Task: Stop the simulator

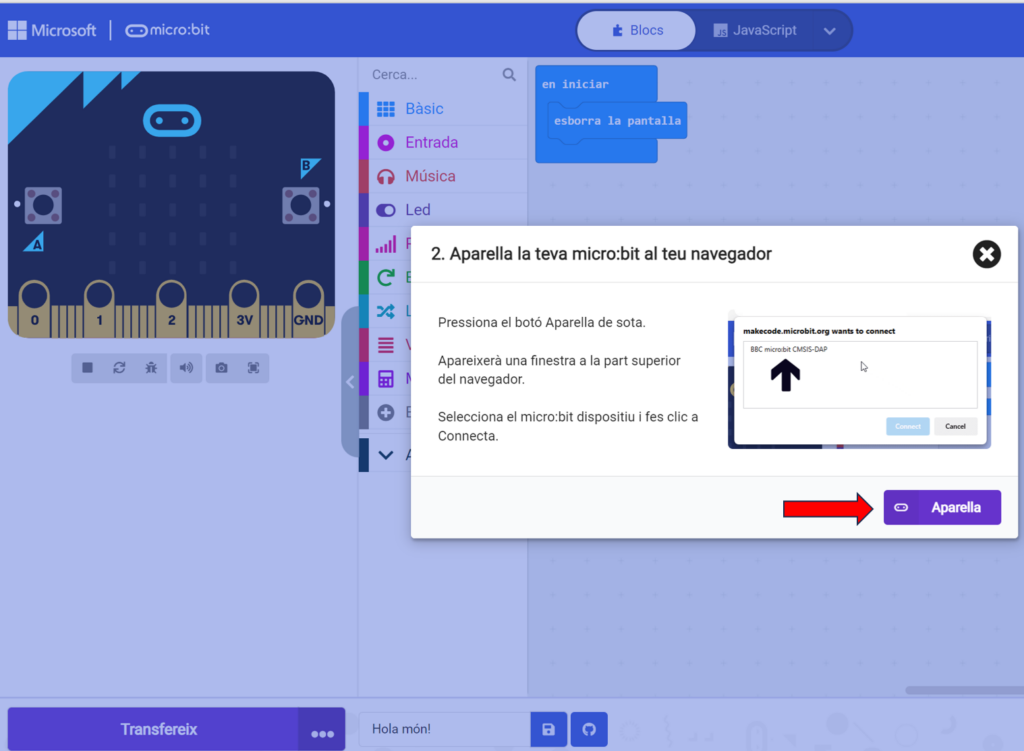Action: 88,368
